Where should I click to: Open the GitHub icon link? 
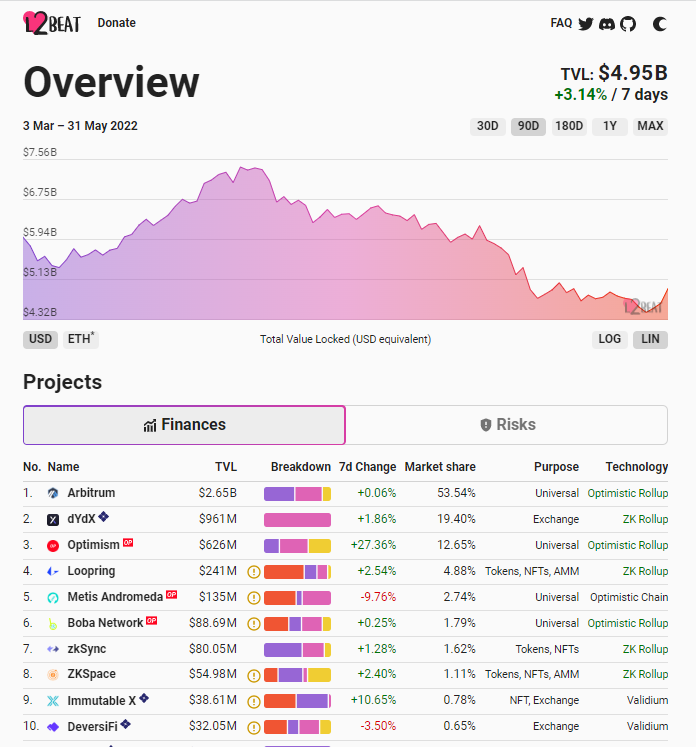click(627, 24)
